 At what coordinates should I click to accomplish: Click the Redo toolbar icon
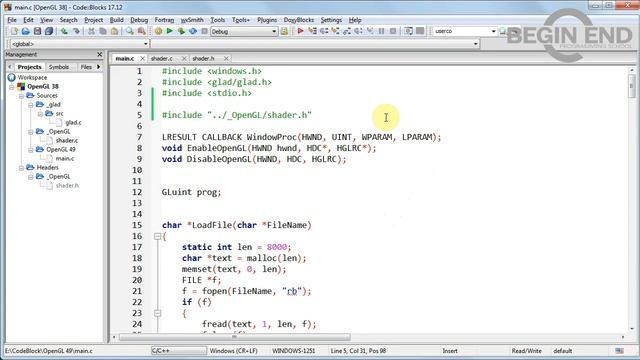(x=76, y=31)
